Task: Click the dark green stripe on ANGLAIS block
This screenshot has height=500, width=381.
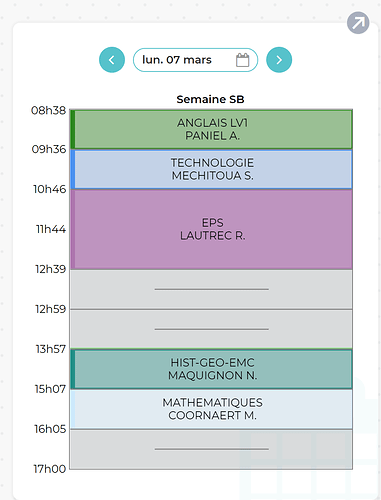Action: pos(73,129)
